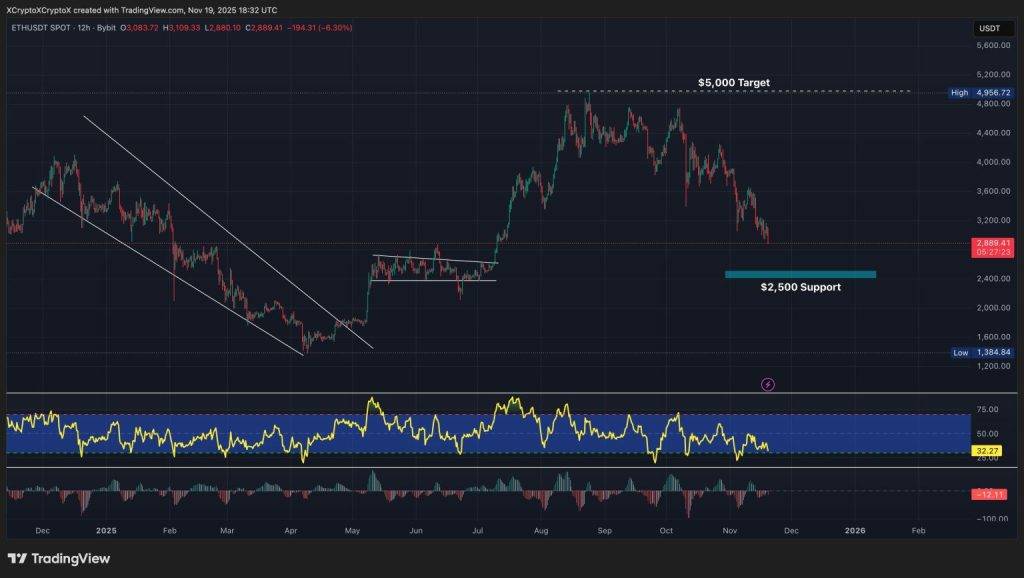The image size is (1024, 578).
Task: Select the $5,000 Target text label
Action: [732, 82]
